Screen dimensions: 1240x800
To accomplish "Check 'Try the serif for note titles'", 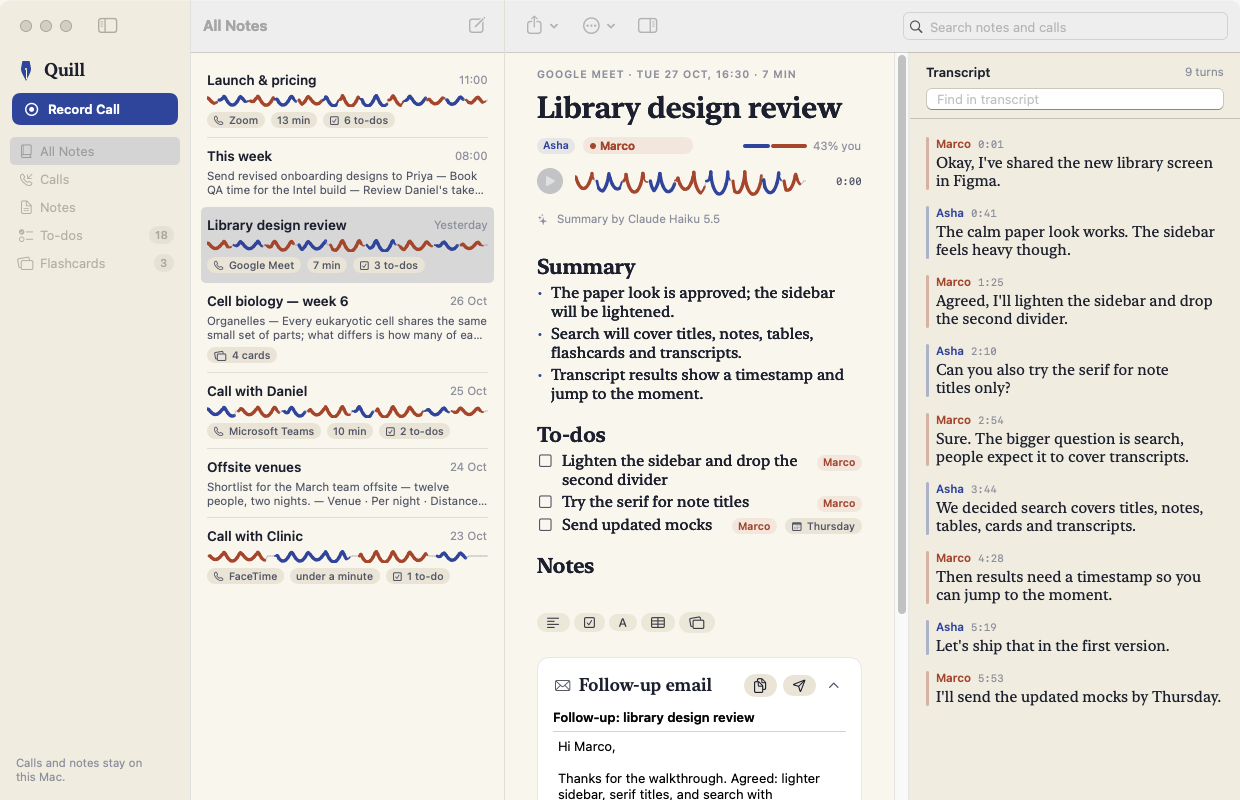I will [x=545, y=502].
